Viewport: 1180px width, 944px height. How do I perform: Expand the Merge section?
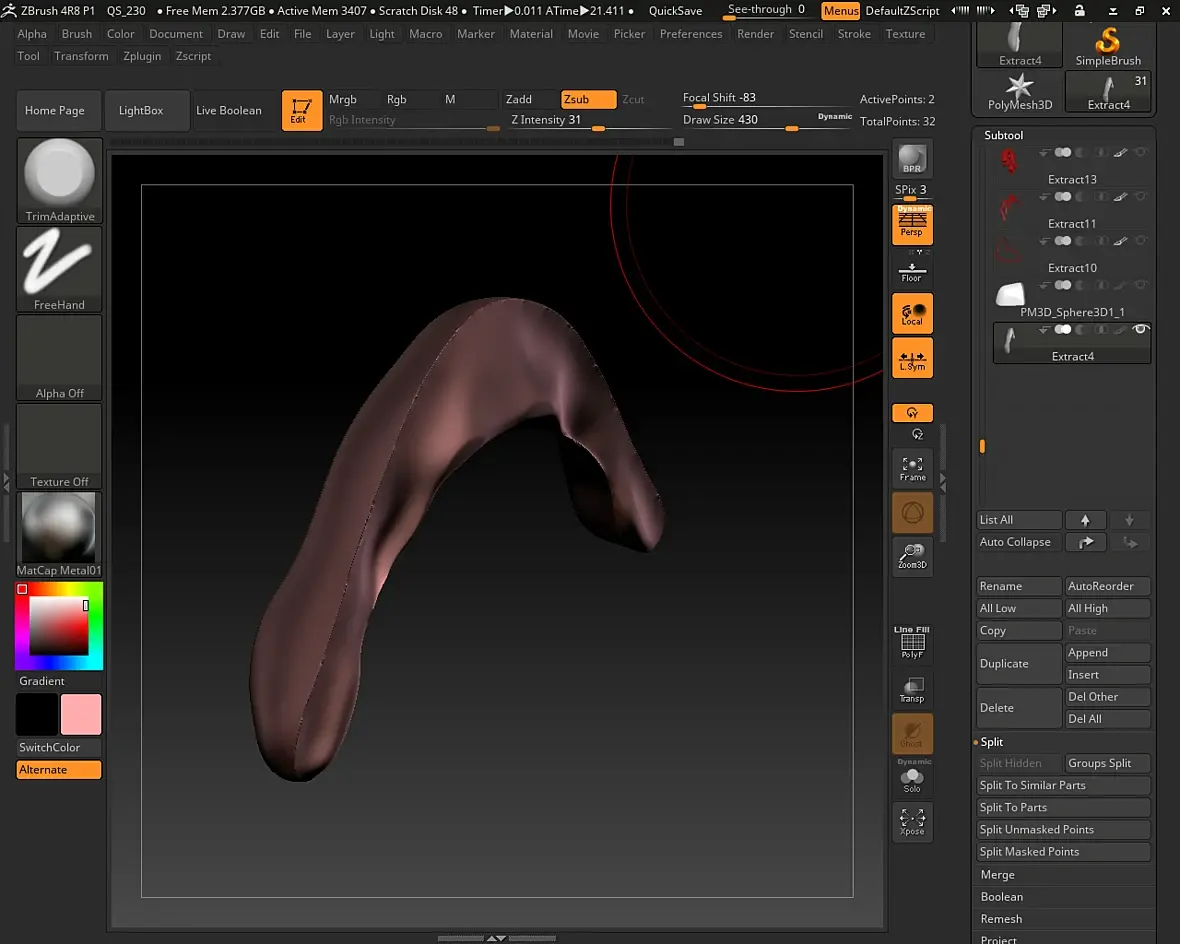tap(997, 875)
